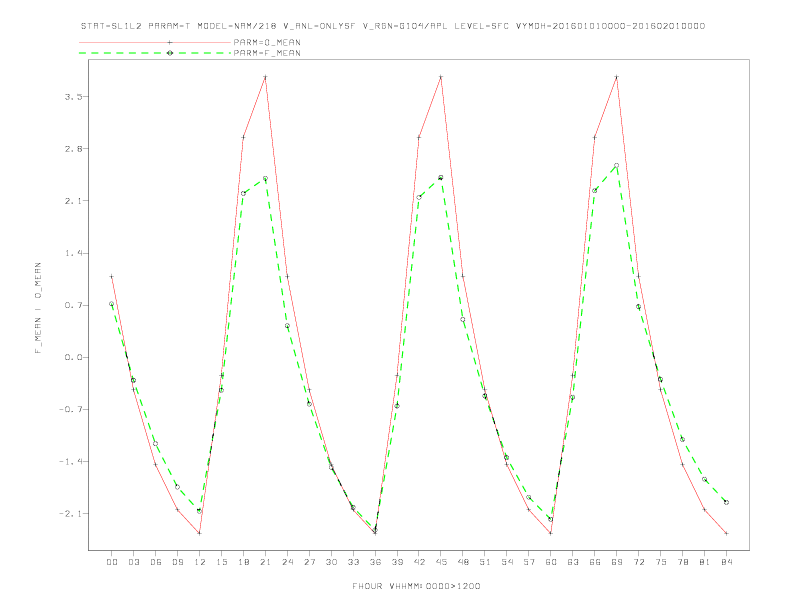Click the x-axis tick label 30
The image size is (792, 612).
[x=331, y=562]
